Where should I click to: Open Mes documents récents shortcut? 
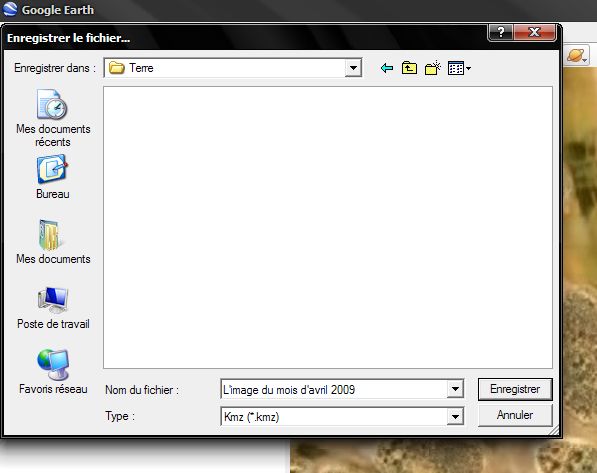pyautogui.click(x=53, y=118)
